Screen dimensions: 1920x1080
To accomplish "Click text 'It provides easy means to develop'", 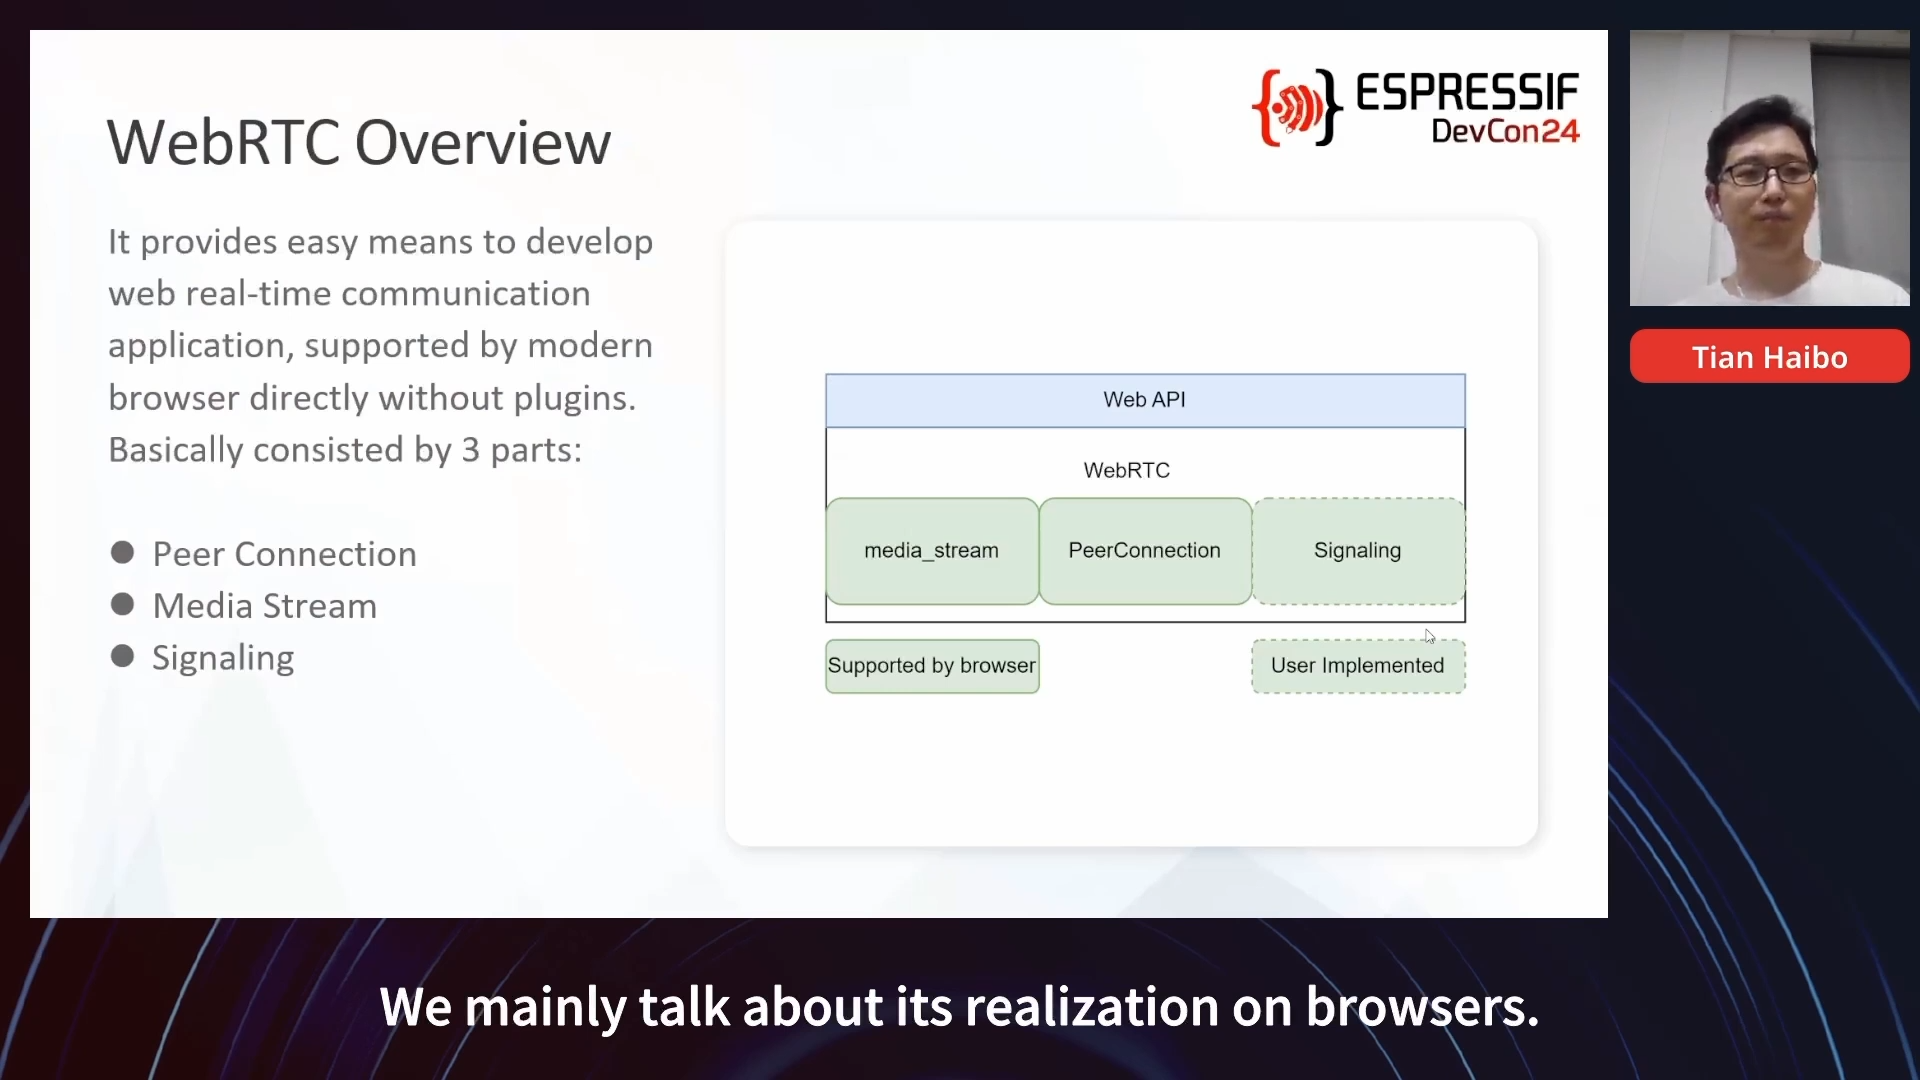I will click(x=380, y=242).
